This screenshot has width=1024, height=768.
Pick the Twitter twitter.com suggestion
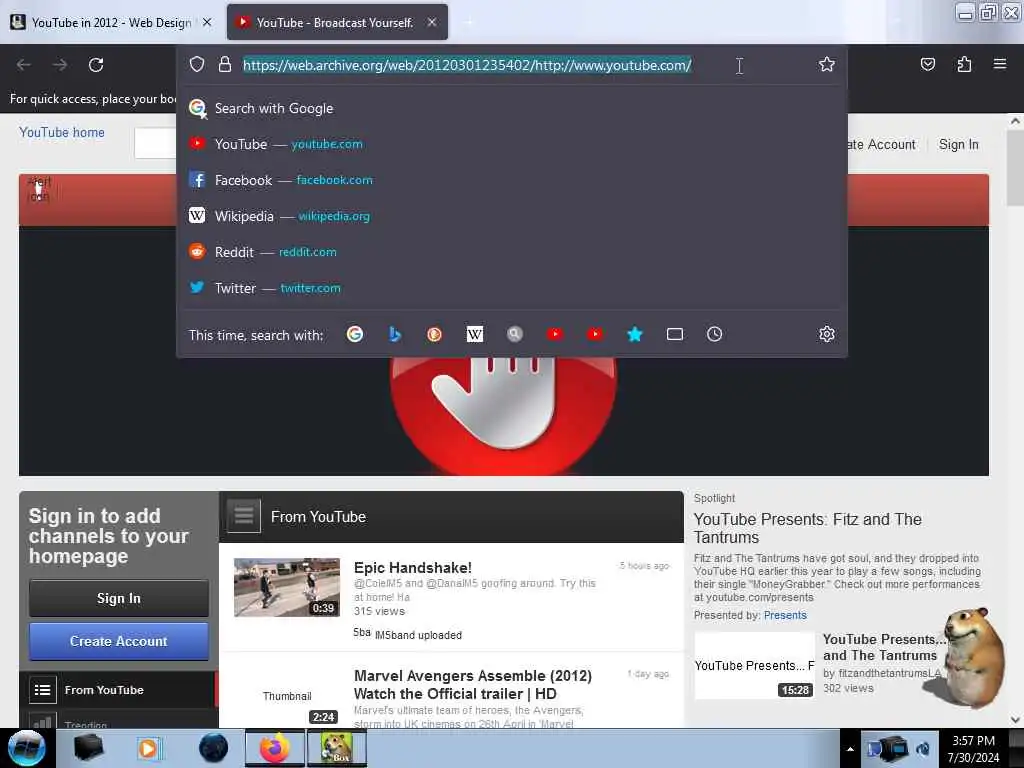point(511,287)
